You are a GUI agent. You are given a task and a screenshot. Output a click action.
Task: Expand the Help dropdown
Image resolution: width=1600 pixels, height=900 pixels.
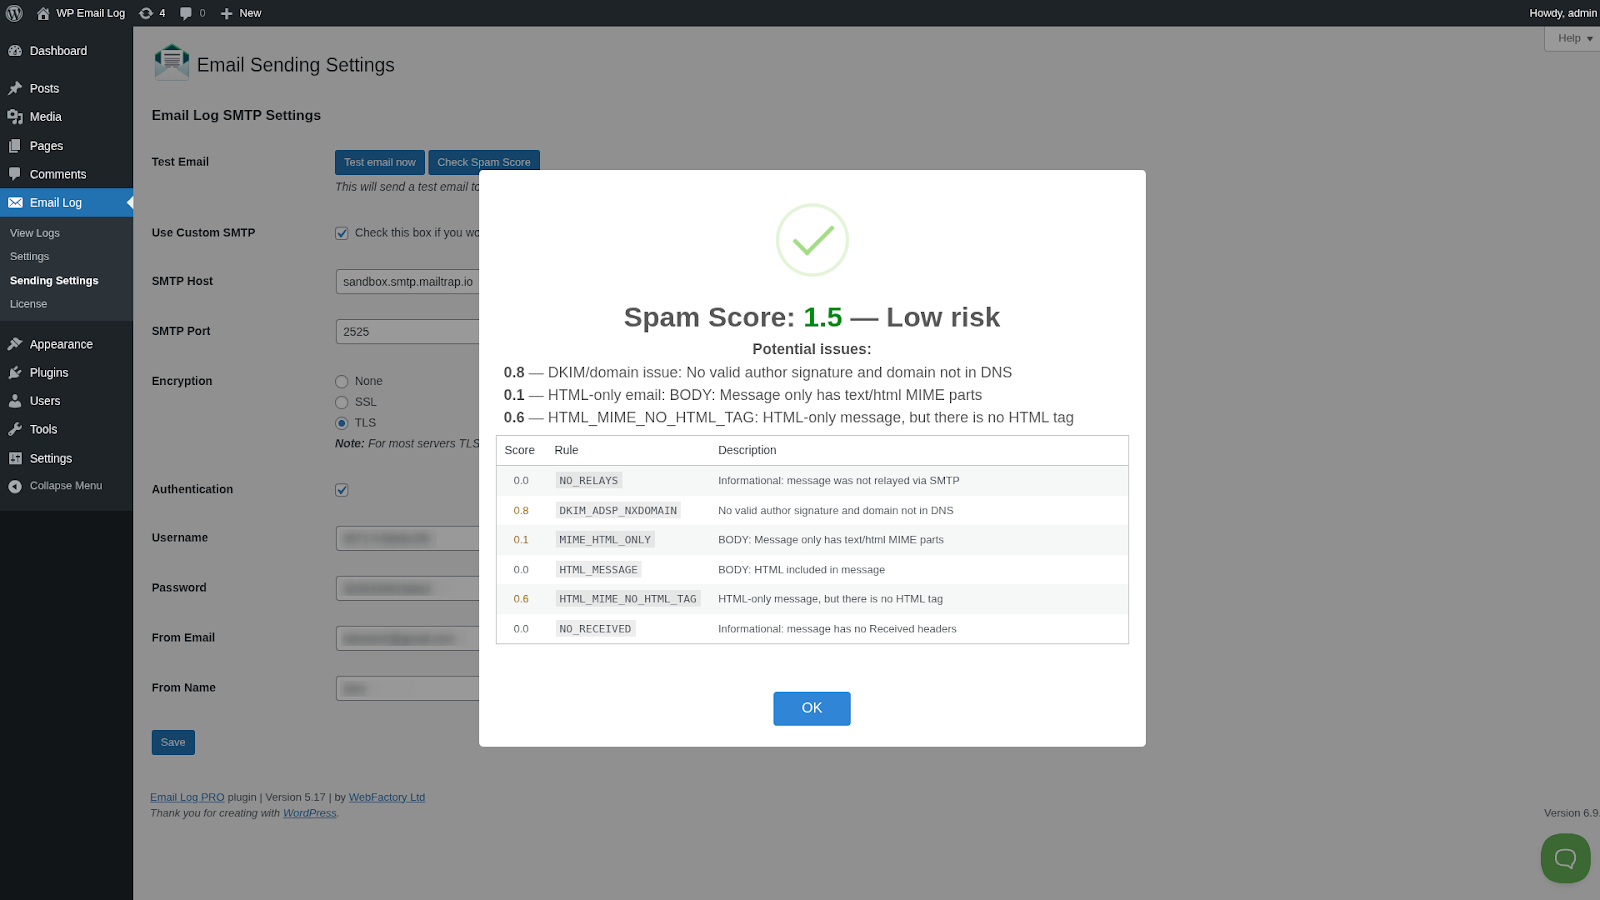(x=1569, y=38)
